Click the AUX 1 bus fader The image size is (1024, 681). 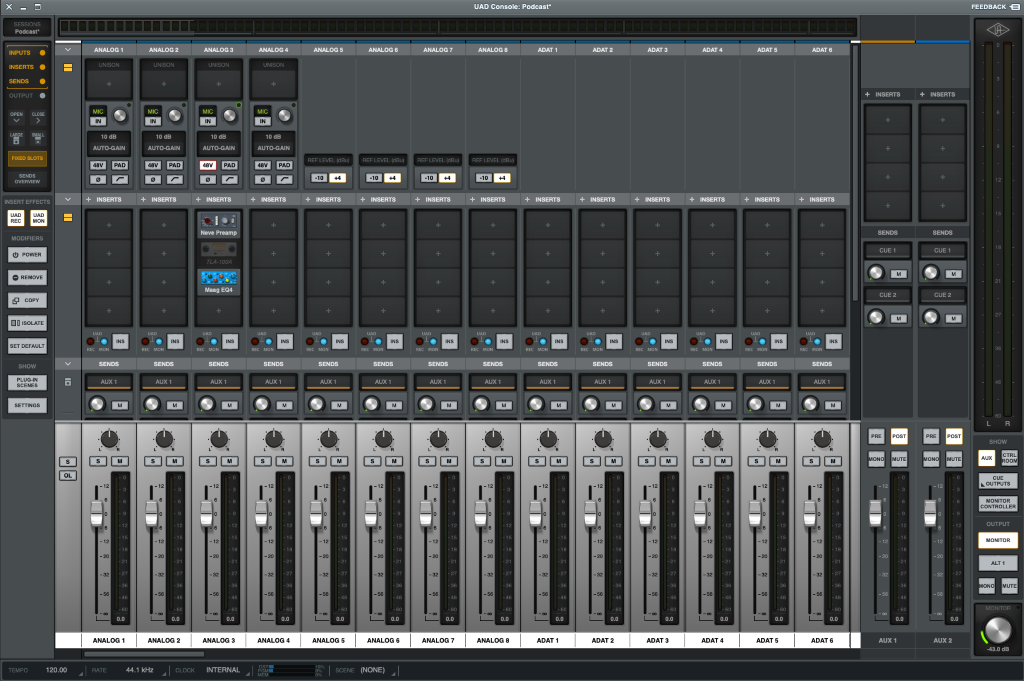[x=876, y=512]
